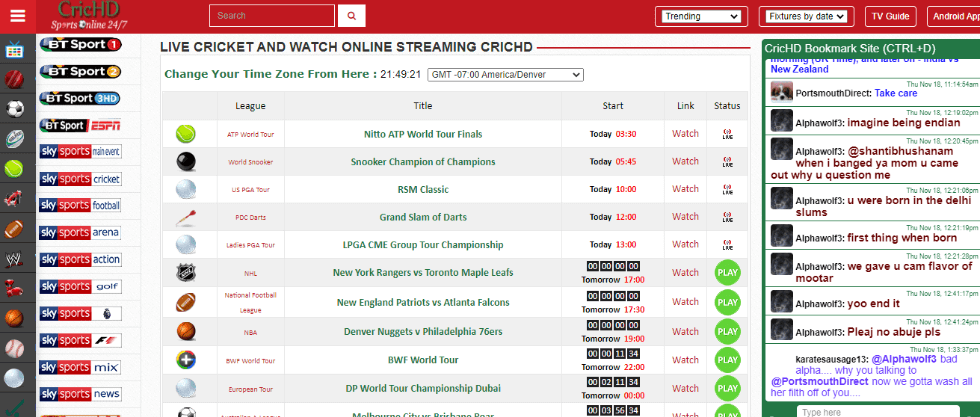
Task: Select the TV icon in sidebar
Action: point(14,51)
